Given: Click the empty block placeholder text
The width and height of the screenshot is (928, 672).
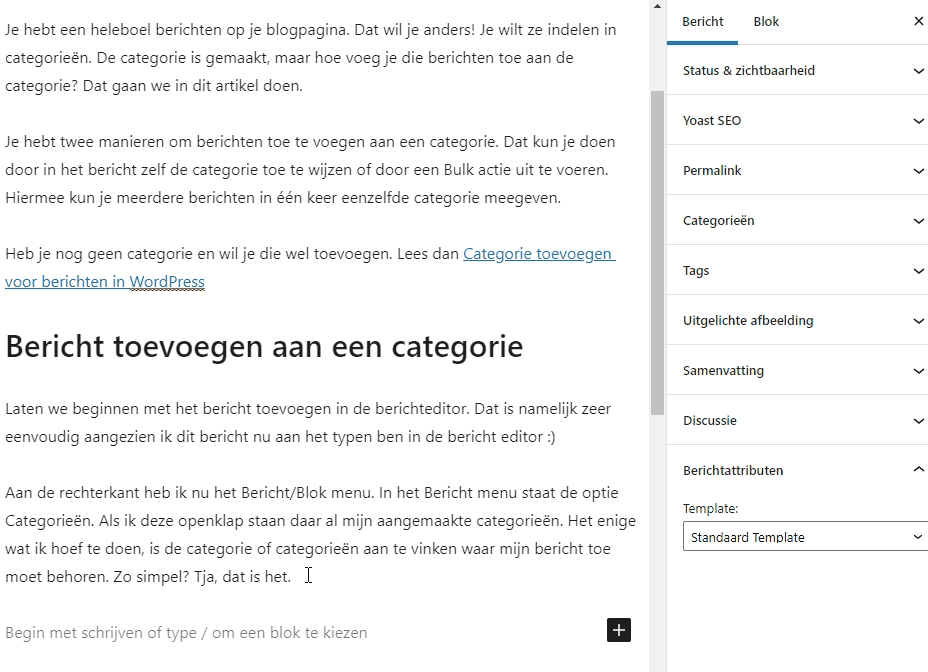Looking at the screenshot, I should click(186, 633).
